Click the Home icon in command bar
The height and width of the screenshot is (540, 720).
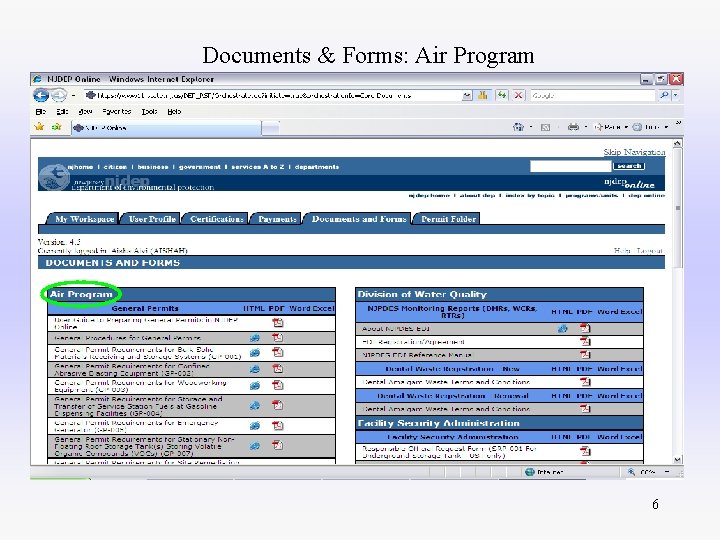[518, 127]
